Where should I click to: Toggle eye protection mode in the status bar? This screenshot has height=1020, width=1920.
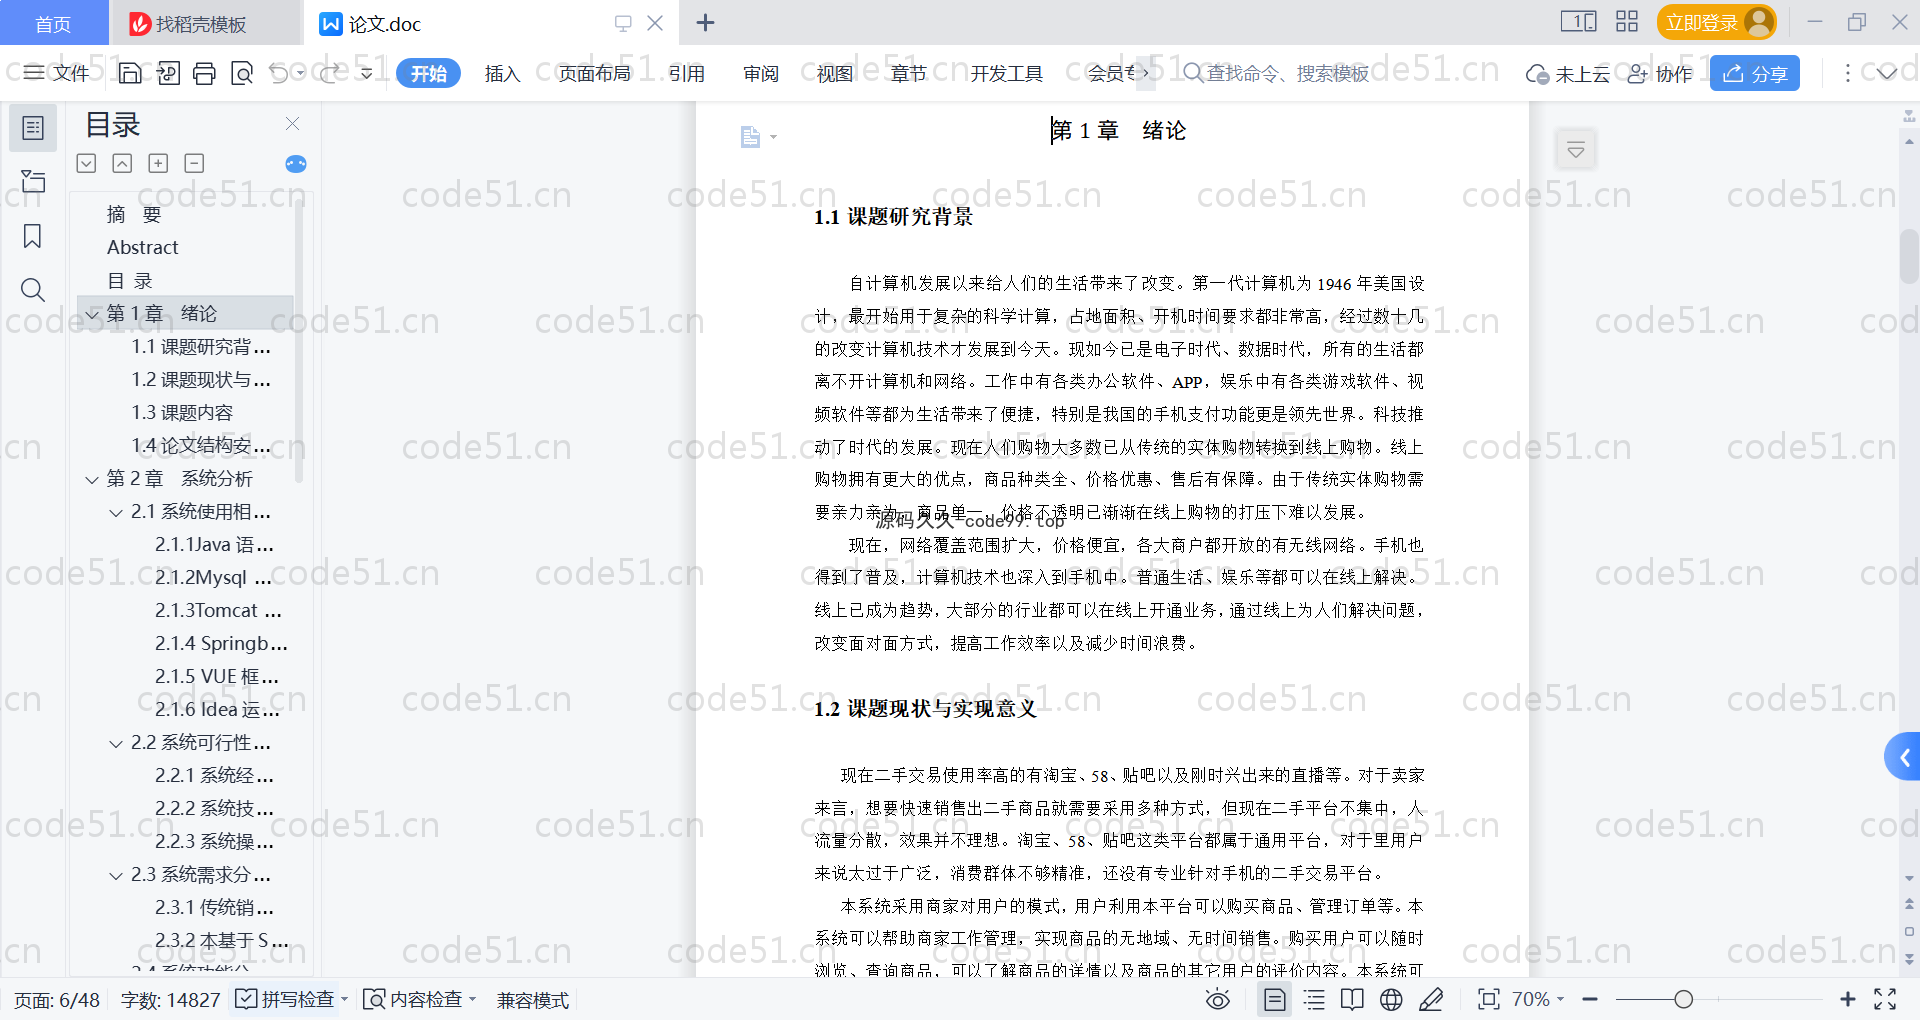1217,999
